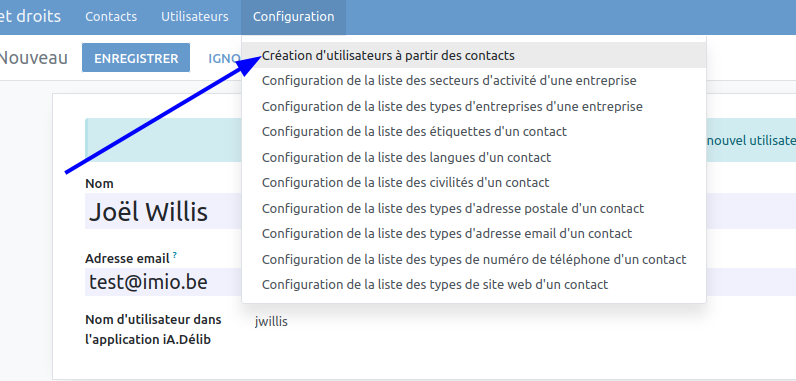Open the Utilisateurs menu
Screen dimensions: 796x381
(194, 17)
